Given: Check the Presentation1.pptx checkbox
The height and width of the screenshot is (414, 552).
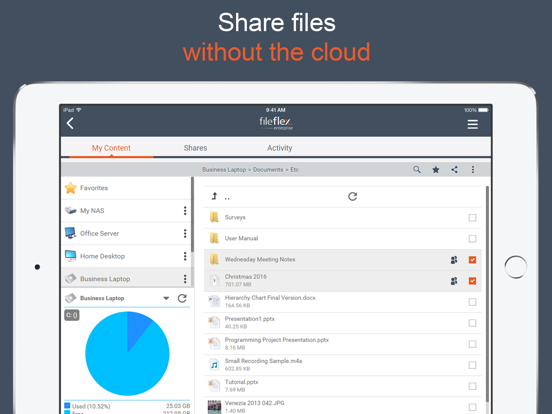Looking at the screenshot, I should [472, 323].
